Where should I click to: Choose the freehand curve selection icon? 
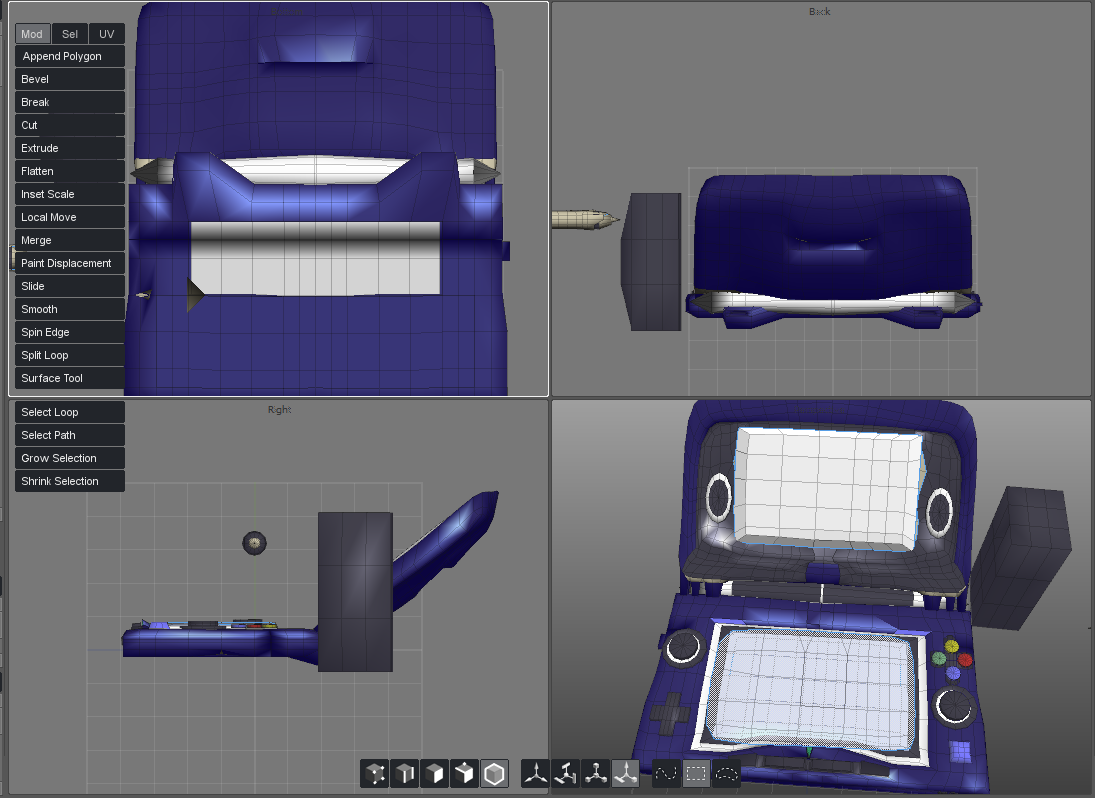click(x=666, y=774)
